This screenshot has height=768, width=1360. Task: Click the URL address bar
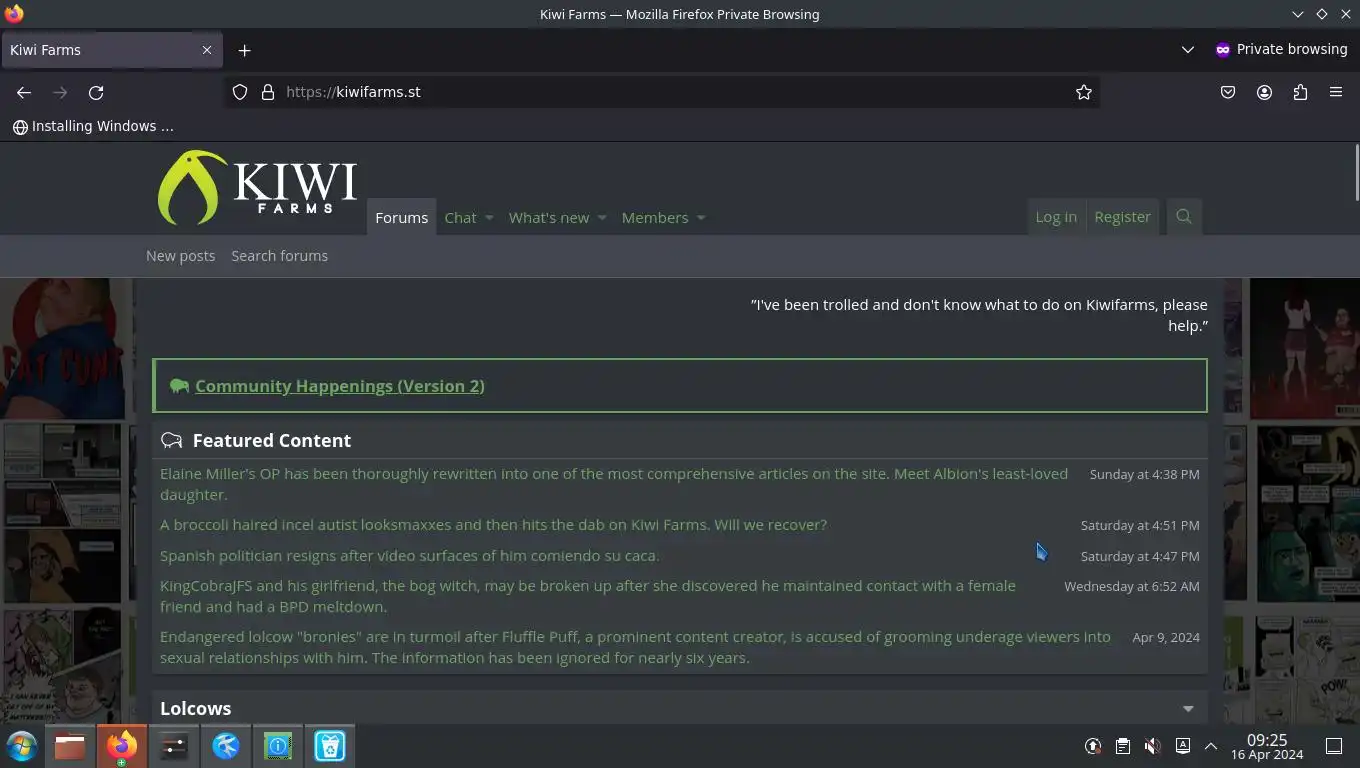coord(662,92)
